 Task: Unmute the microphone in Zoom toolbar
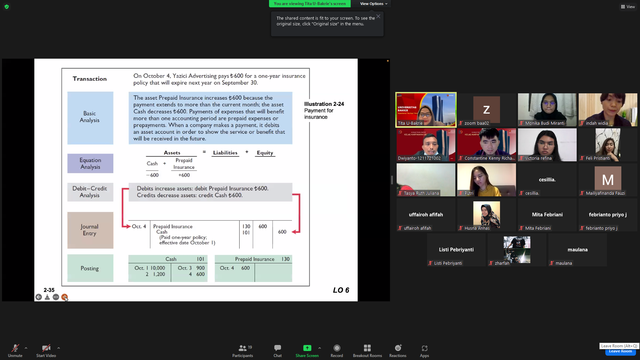(15, 350)
